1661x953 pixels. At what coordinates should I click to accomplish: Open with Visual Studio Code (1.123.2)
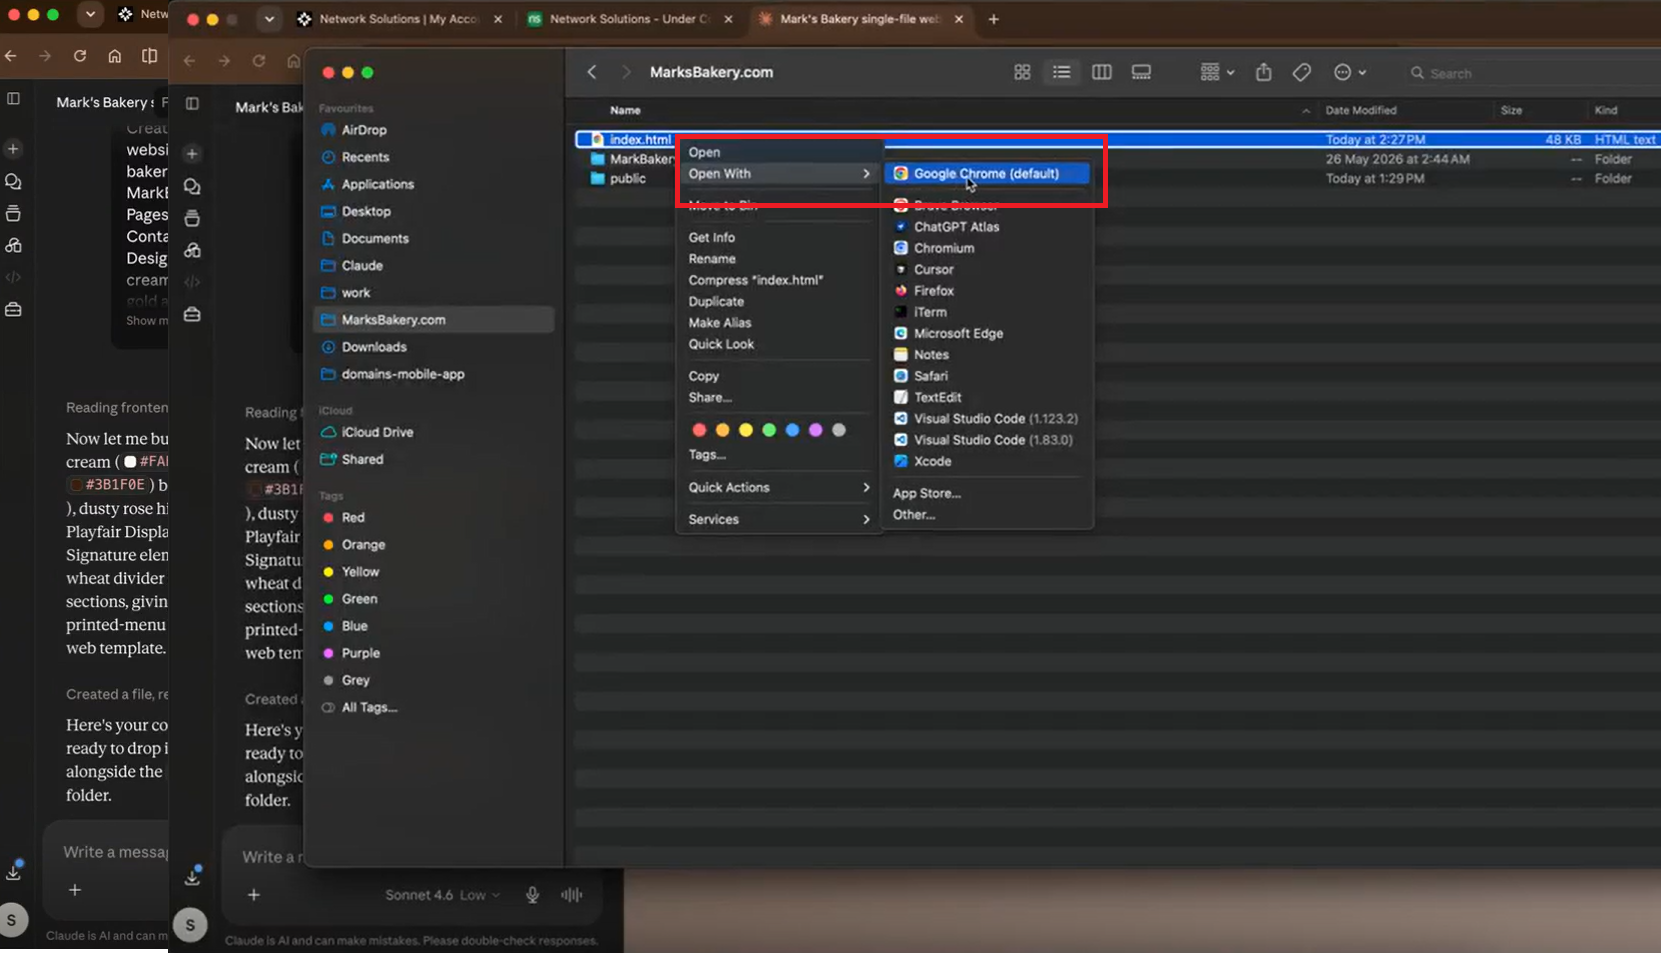point(995,419)
